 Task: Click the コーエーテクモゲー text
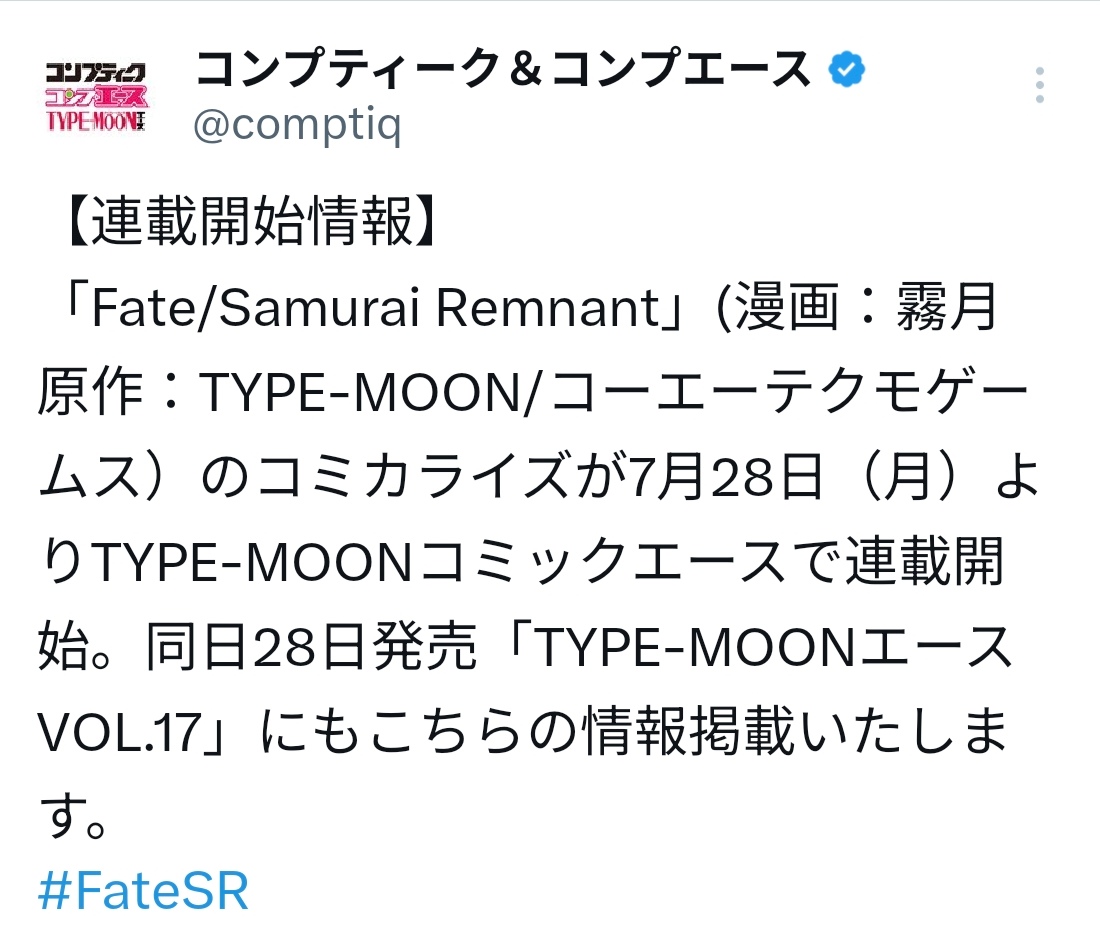click(x=790, y=392)
